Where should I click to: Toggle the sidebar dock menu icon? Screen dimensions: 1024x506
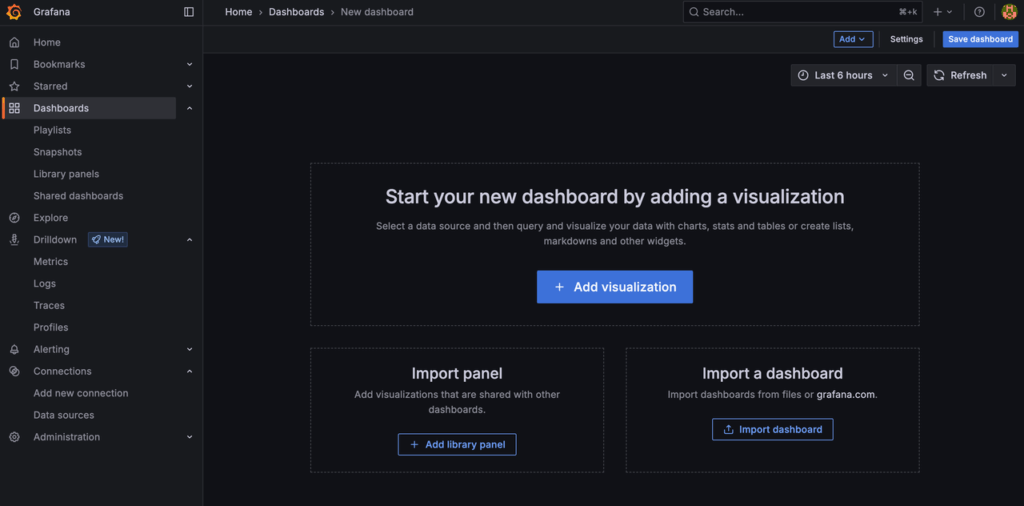pos(189,12)
